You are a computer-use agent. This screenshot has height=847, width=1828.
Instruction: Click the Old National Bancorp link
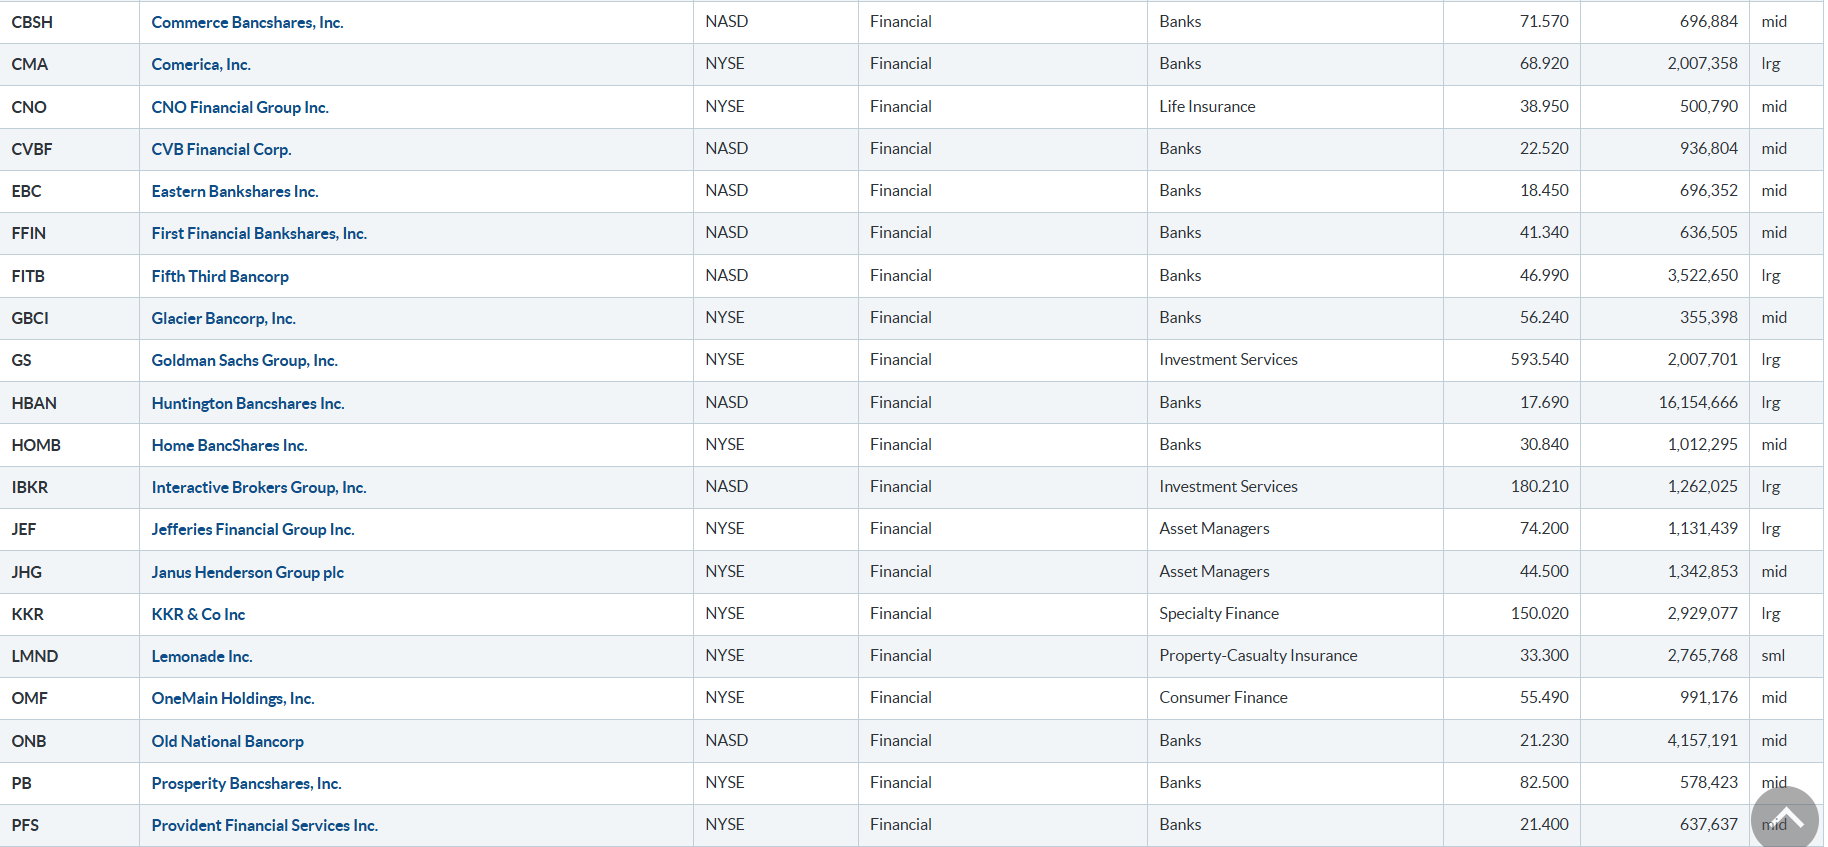pyautogui.click(x=227, y=741)
